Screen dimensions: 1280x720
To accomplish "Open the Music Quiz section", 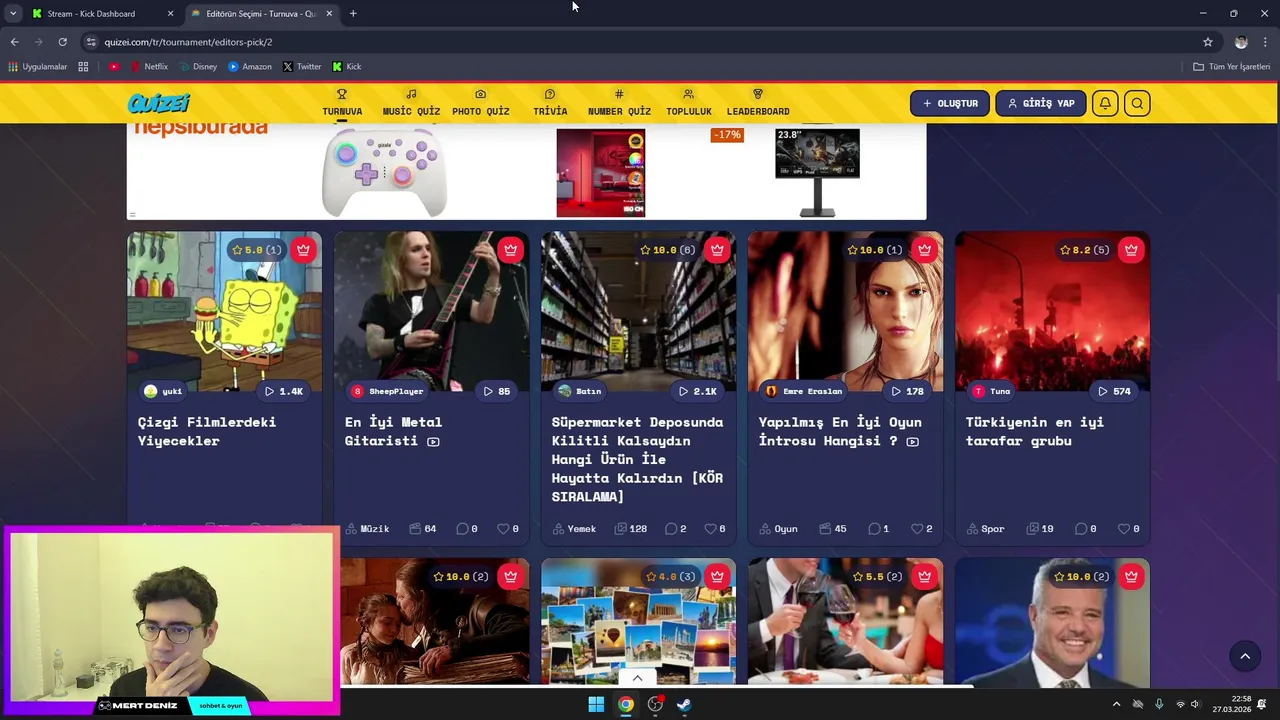I will coord(411,103).
